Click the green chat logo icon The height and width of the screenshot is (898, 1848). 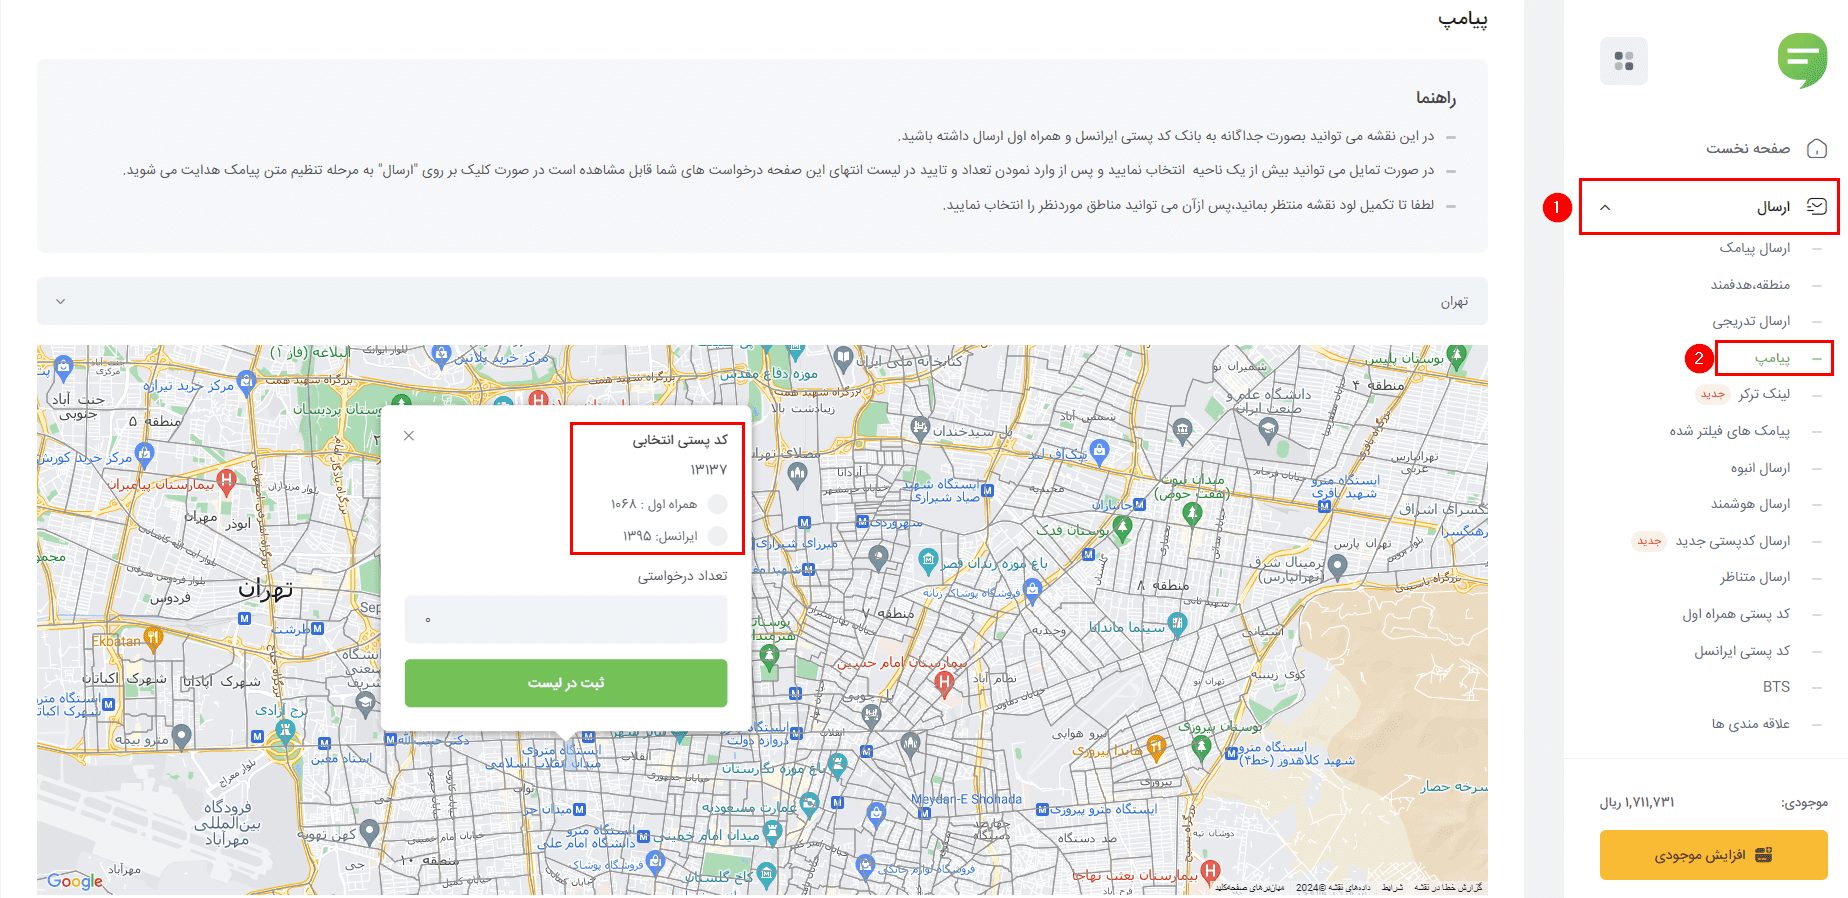pyautogui.click(x=1802, y=60)
